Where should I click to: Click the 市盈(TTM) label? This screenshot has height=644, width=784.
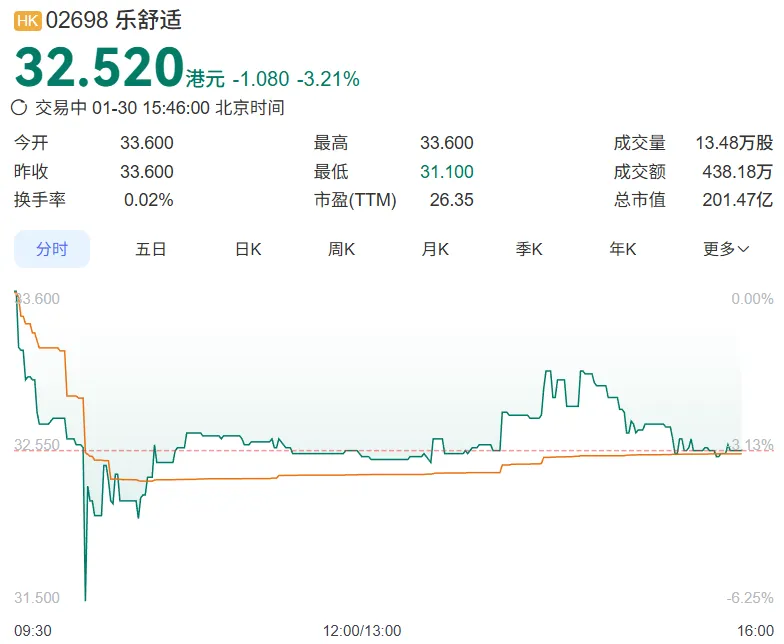[355, 200]
